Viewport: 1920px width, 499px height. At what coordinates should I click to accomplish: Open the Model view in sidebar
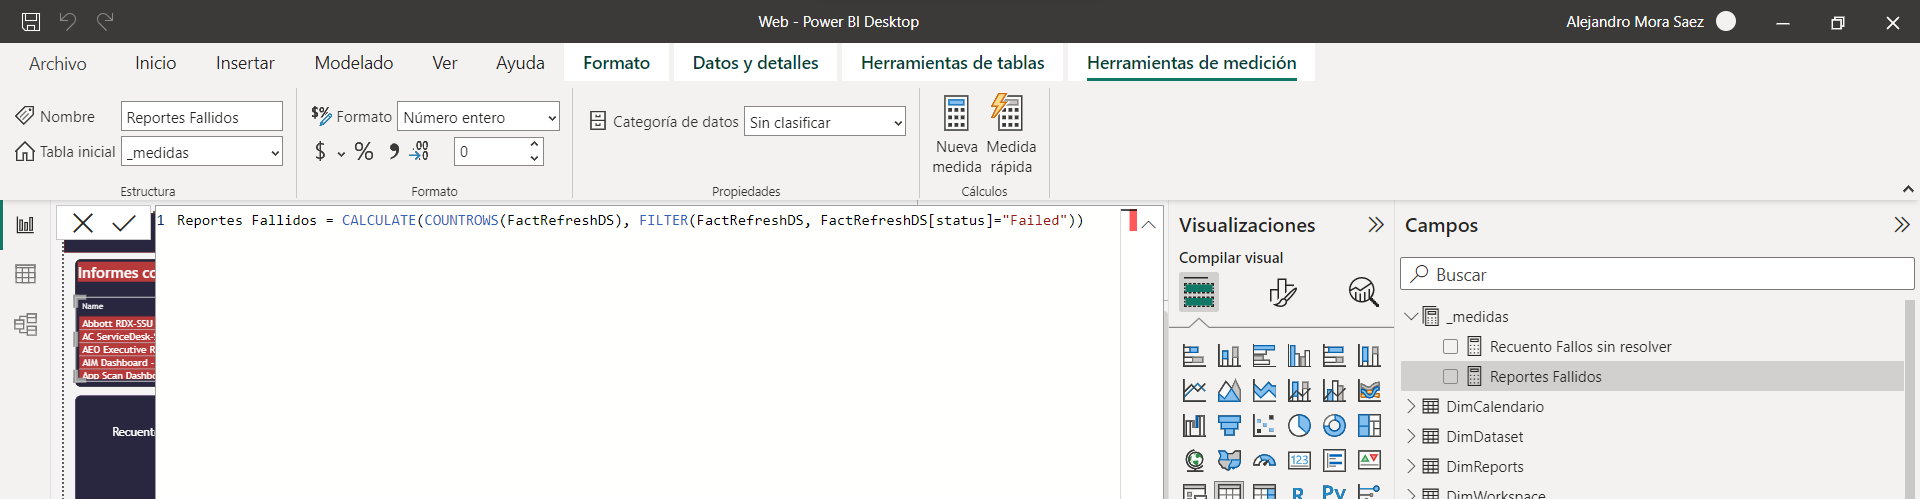point(25,324)
